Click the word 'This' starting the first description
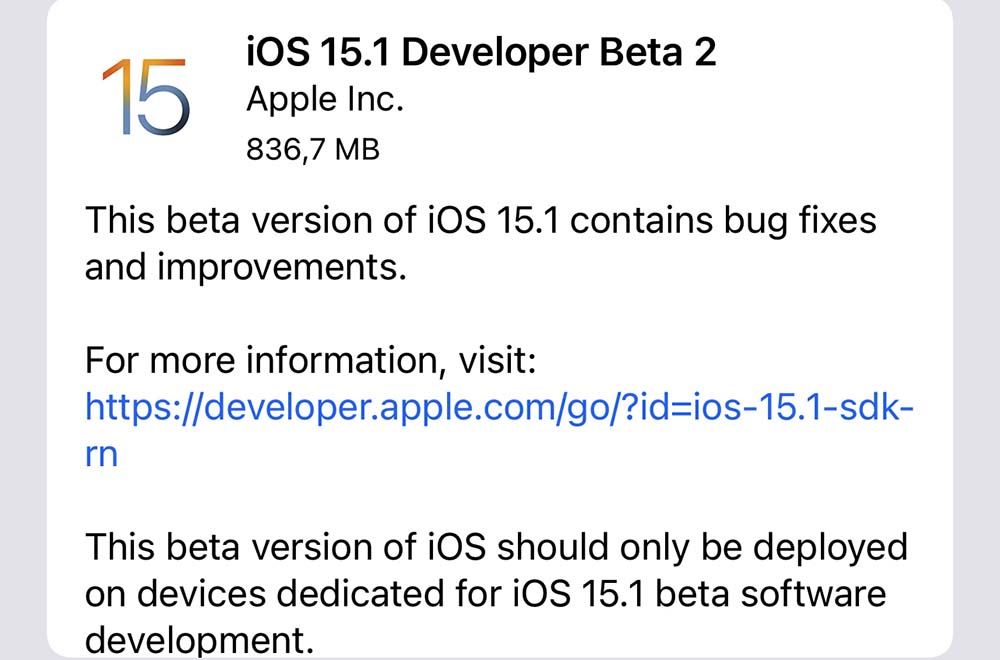This screenshot has height=660, width=1000. [120, 221]
